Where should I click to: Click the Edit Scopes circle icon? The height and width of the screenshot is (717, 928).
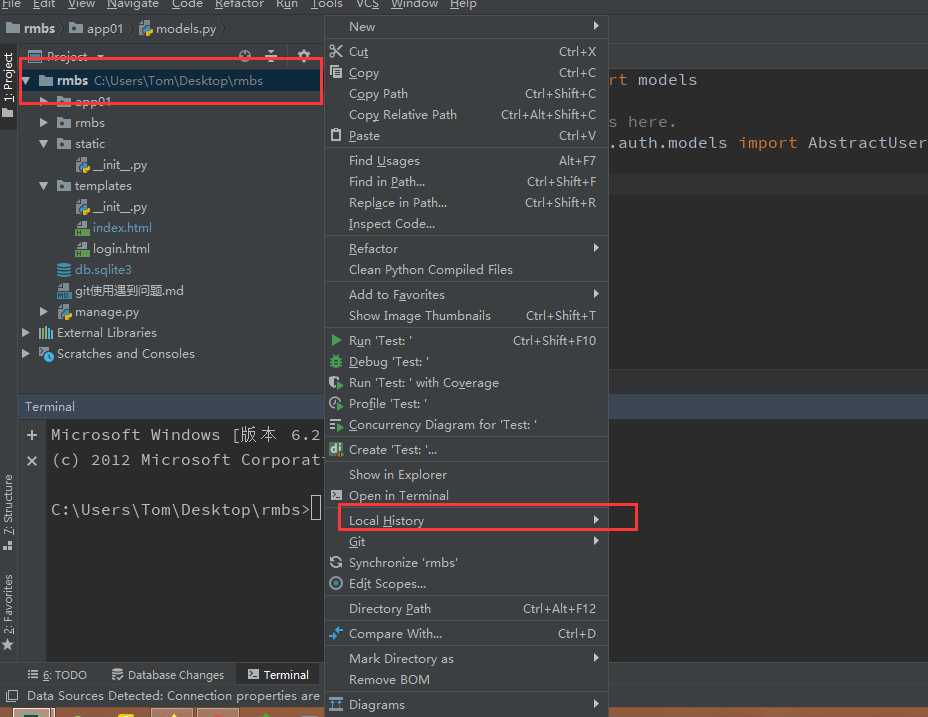pos(336,583)
